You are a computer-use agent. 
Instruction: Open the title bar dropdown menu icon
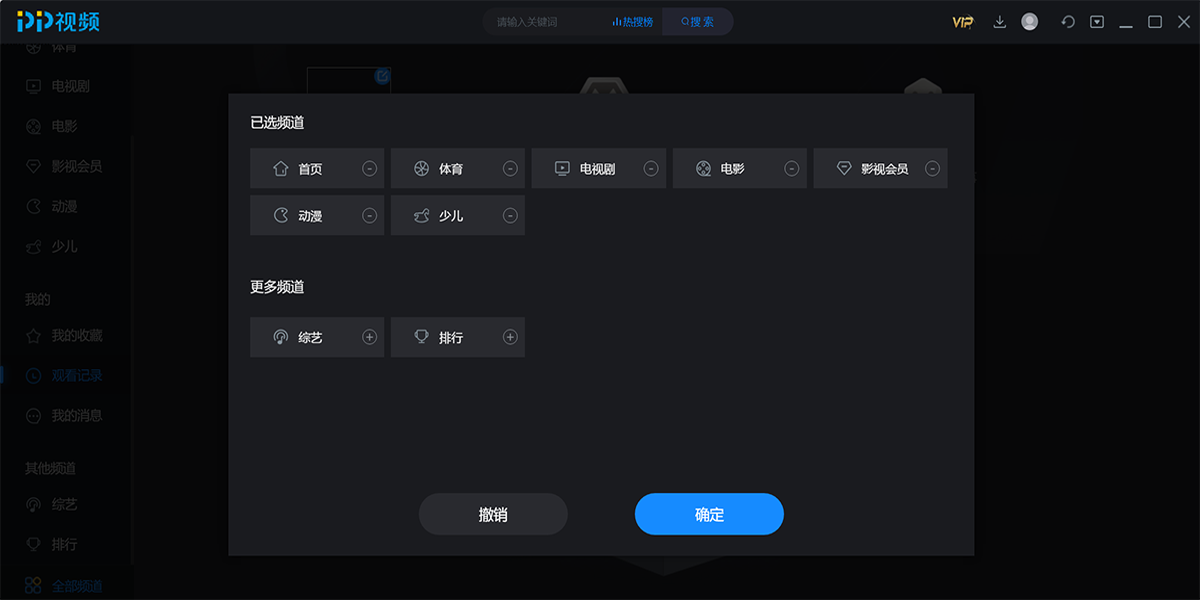[x=1097, y=22]
